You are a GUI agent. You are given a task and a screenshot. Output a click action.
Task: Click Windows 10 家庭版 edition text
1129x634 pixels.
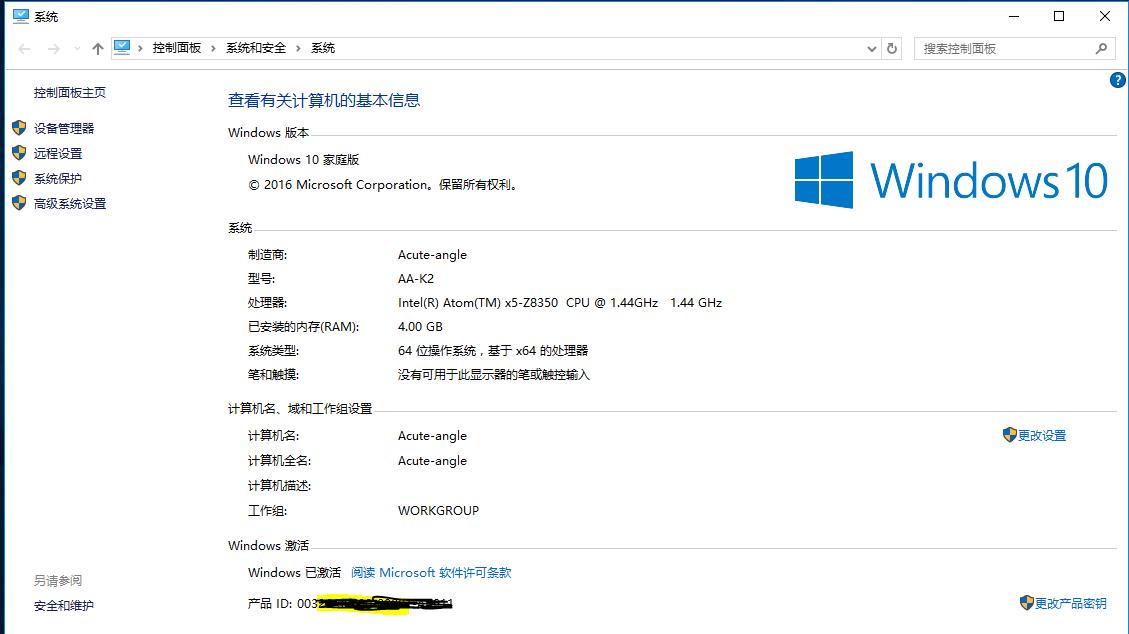pyautogui.click(x=303, y=160)
